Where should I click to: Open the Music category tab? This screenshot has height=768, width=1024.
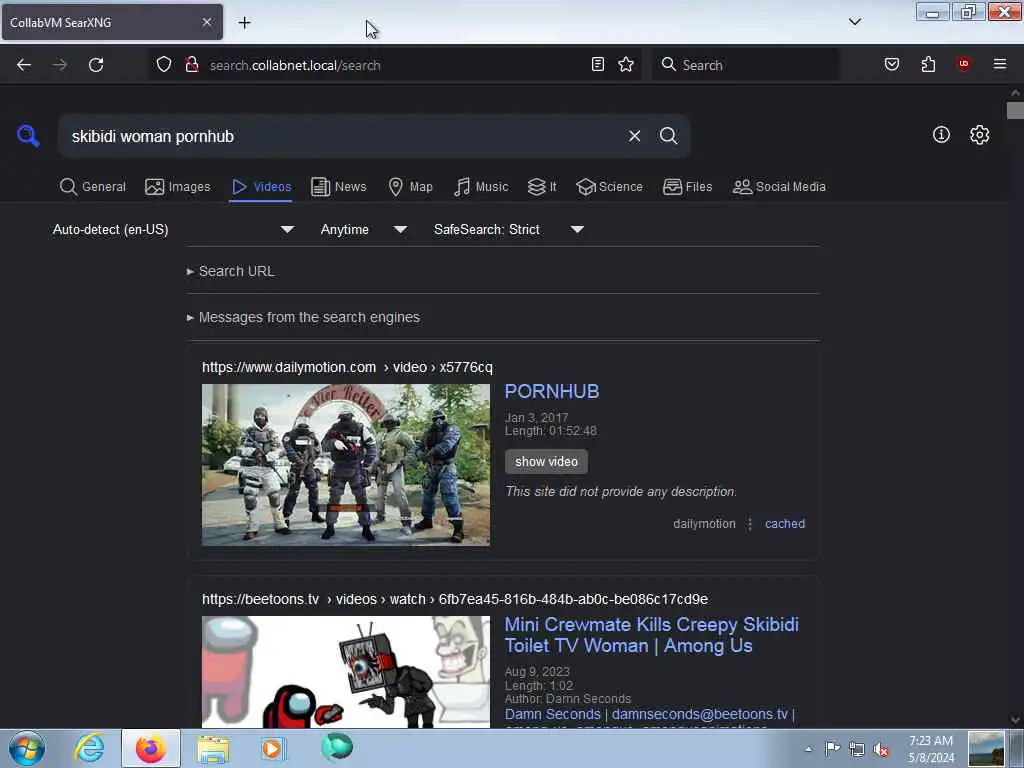[481, 187]
